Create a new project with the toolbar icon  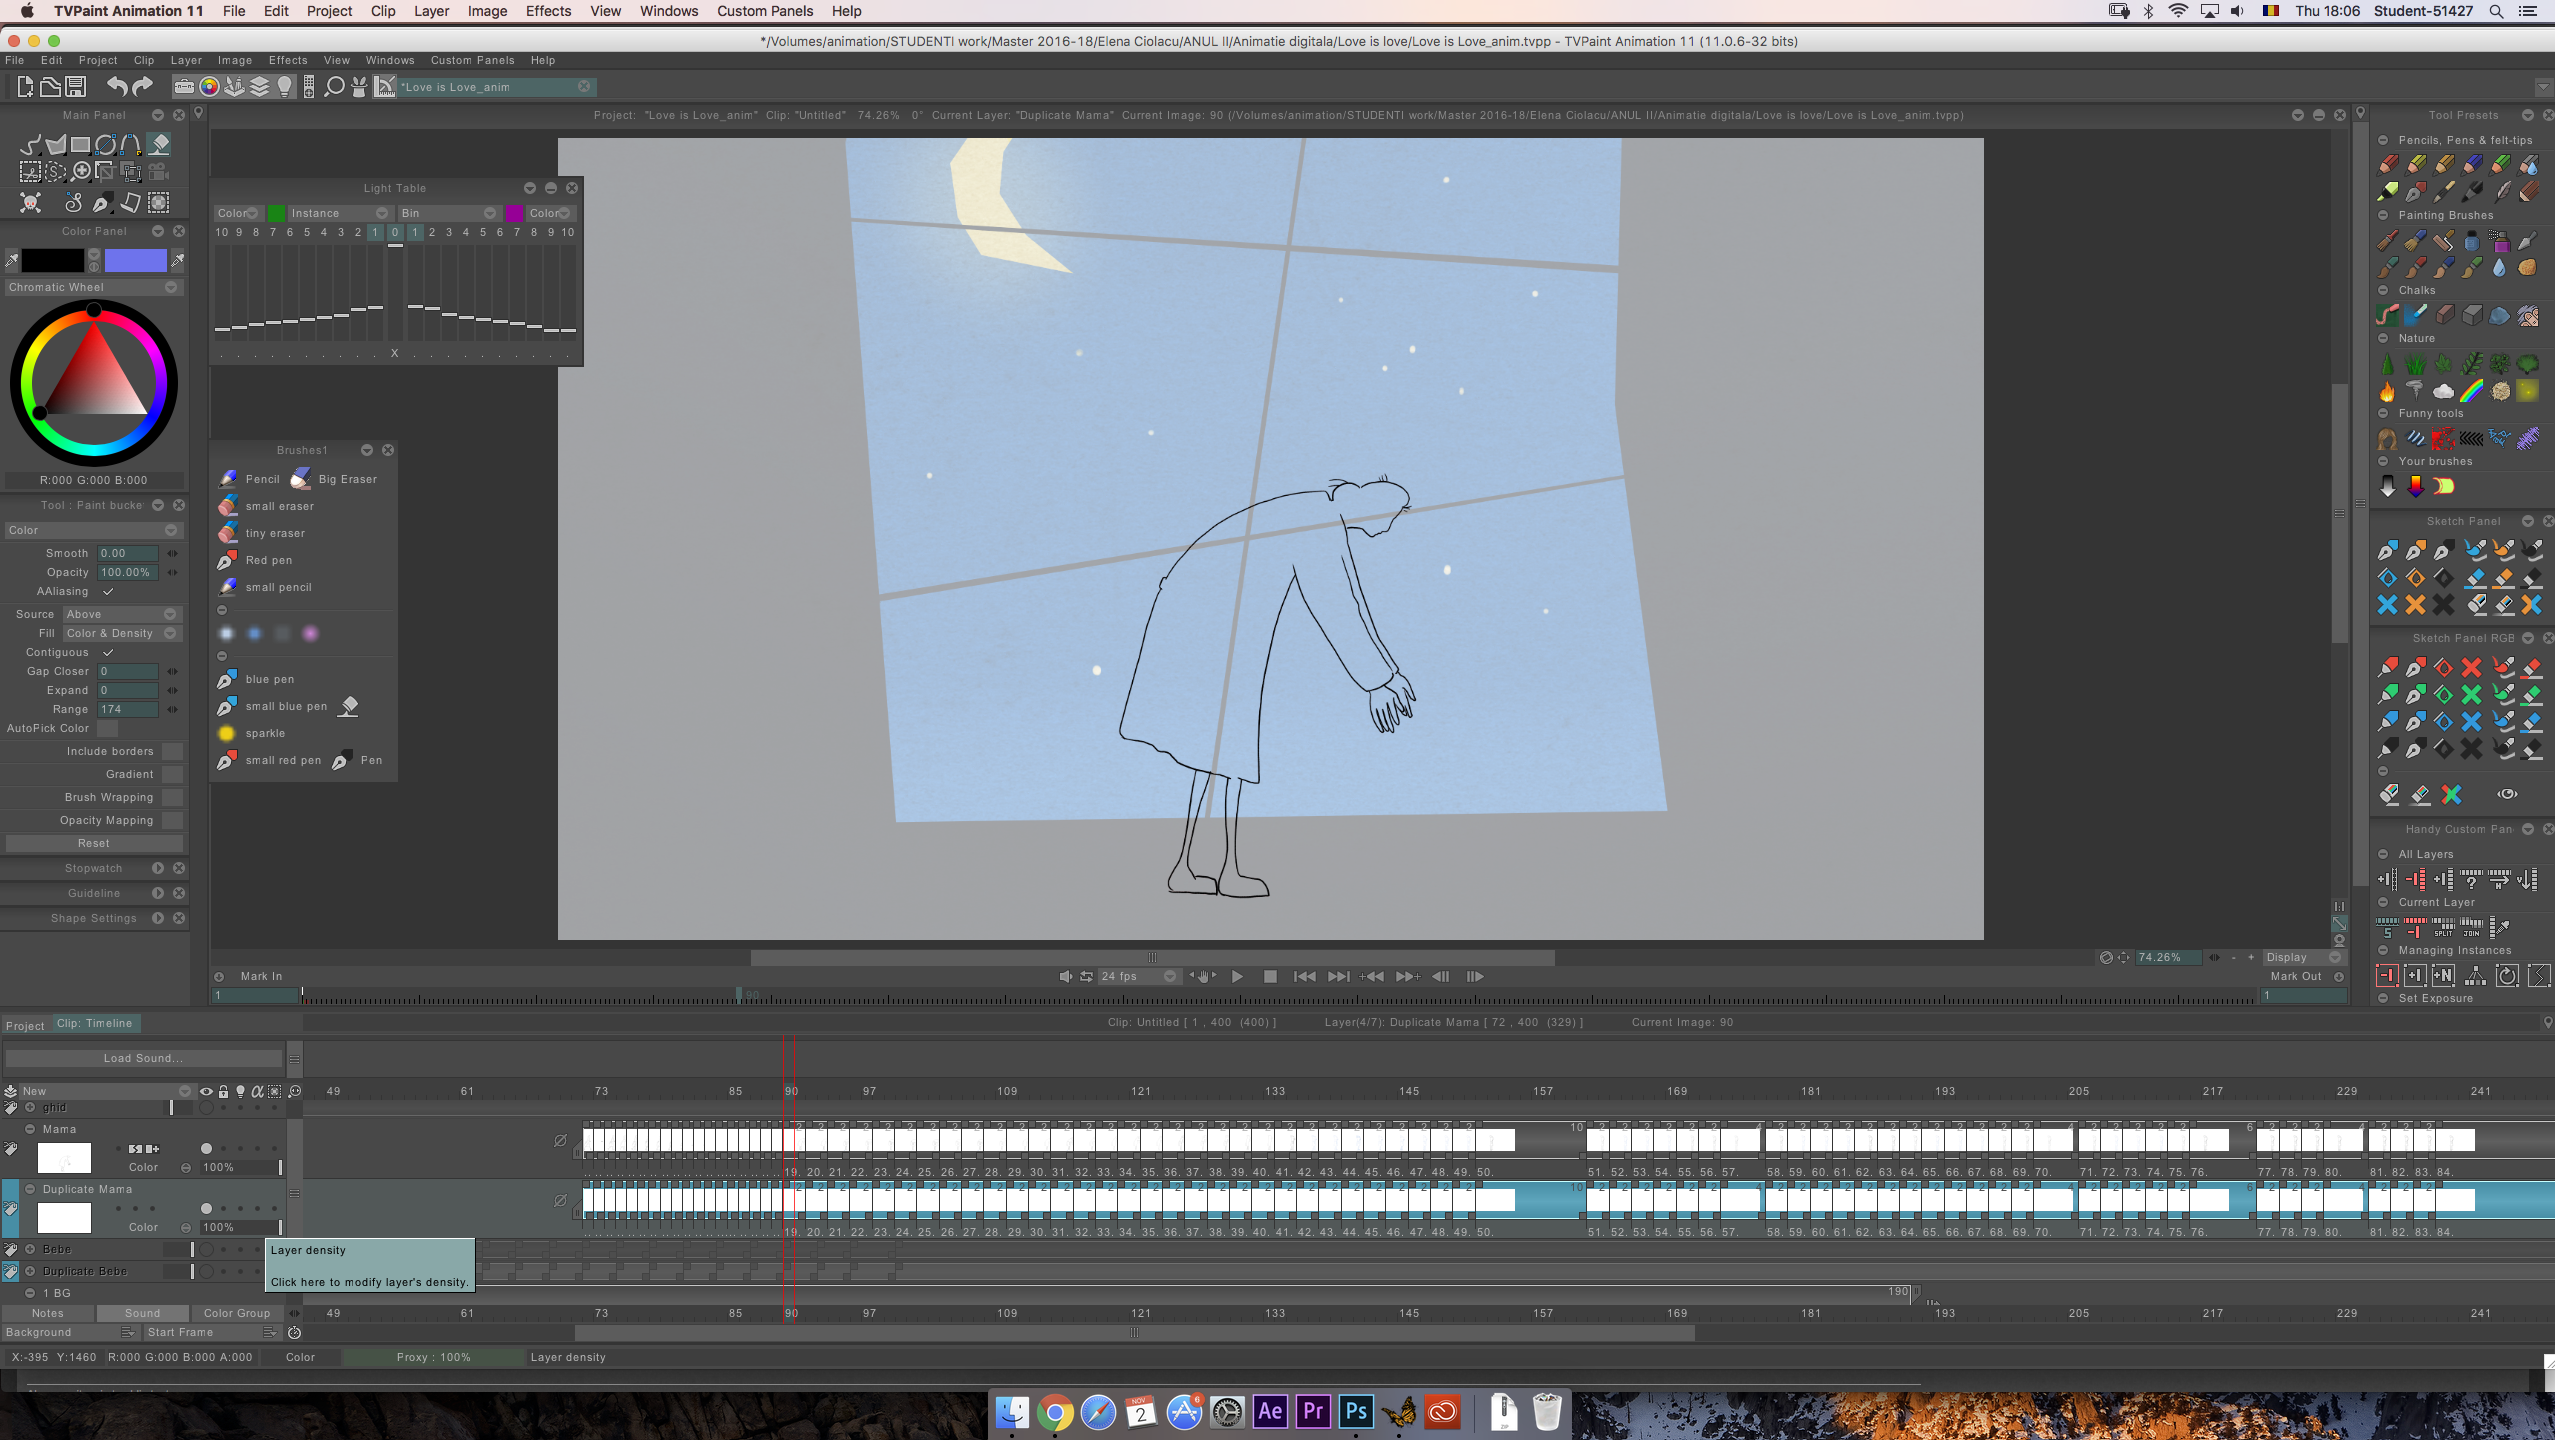(24, 87)
